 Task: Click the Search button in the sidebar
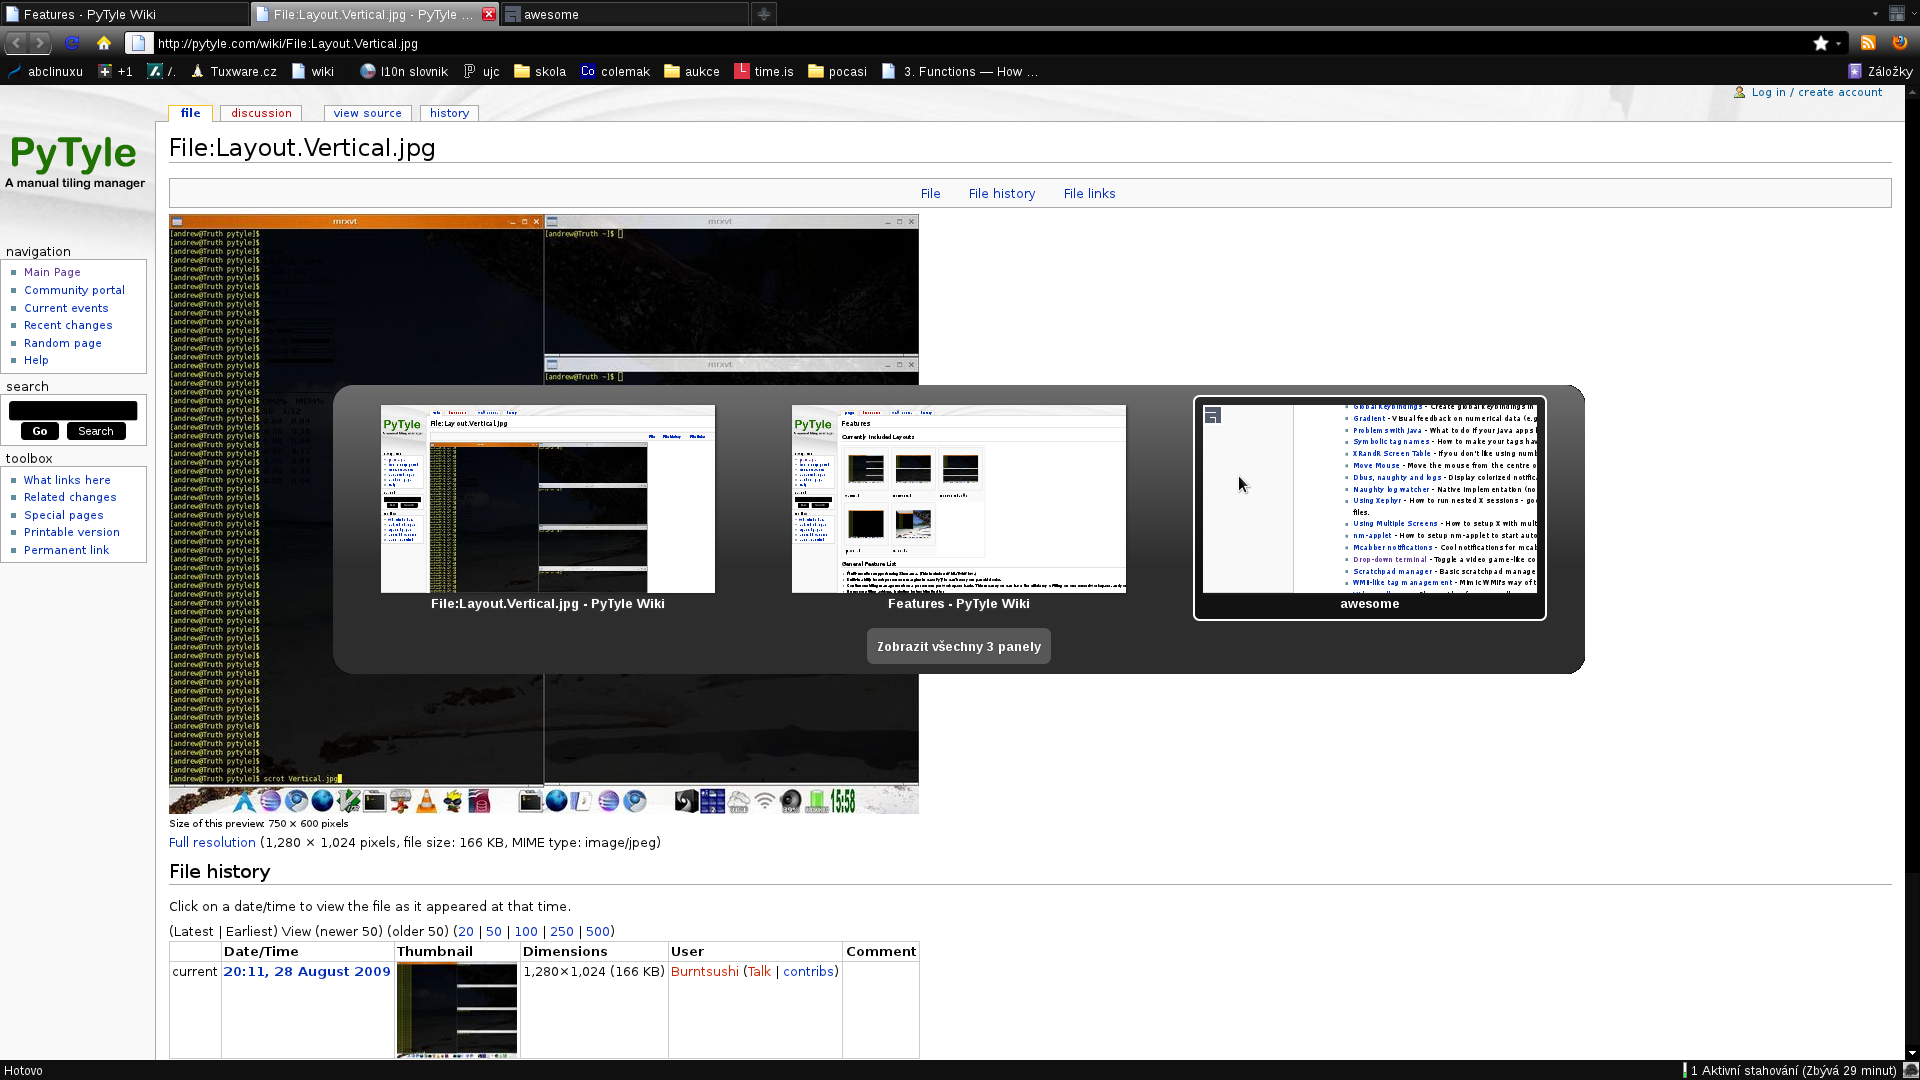[96, 431]
